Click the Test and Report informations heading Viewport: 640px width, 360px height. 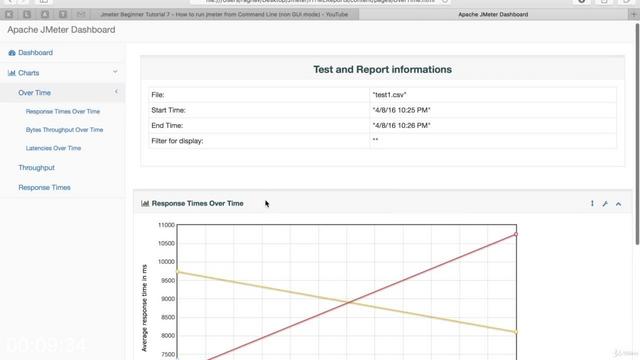point(382,69)
